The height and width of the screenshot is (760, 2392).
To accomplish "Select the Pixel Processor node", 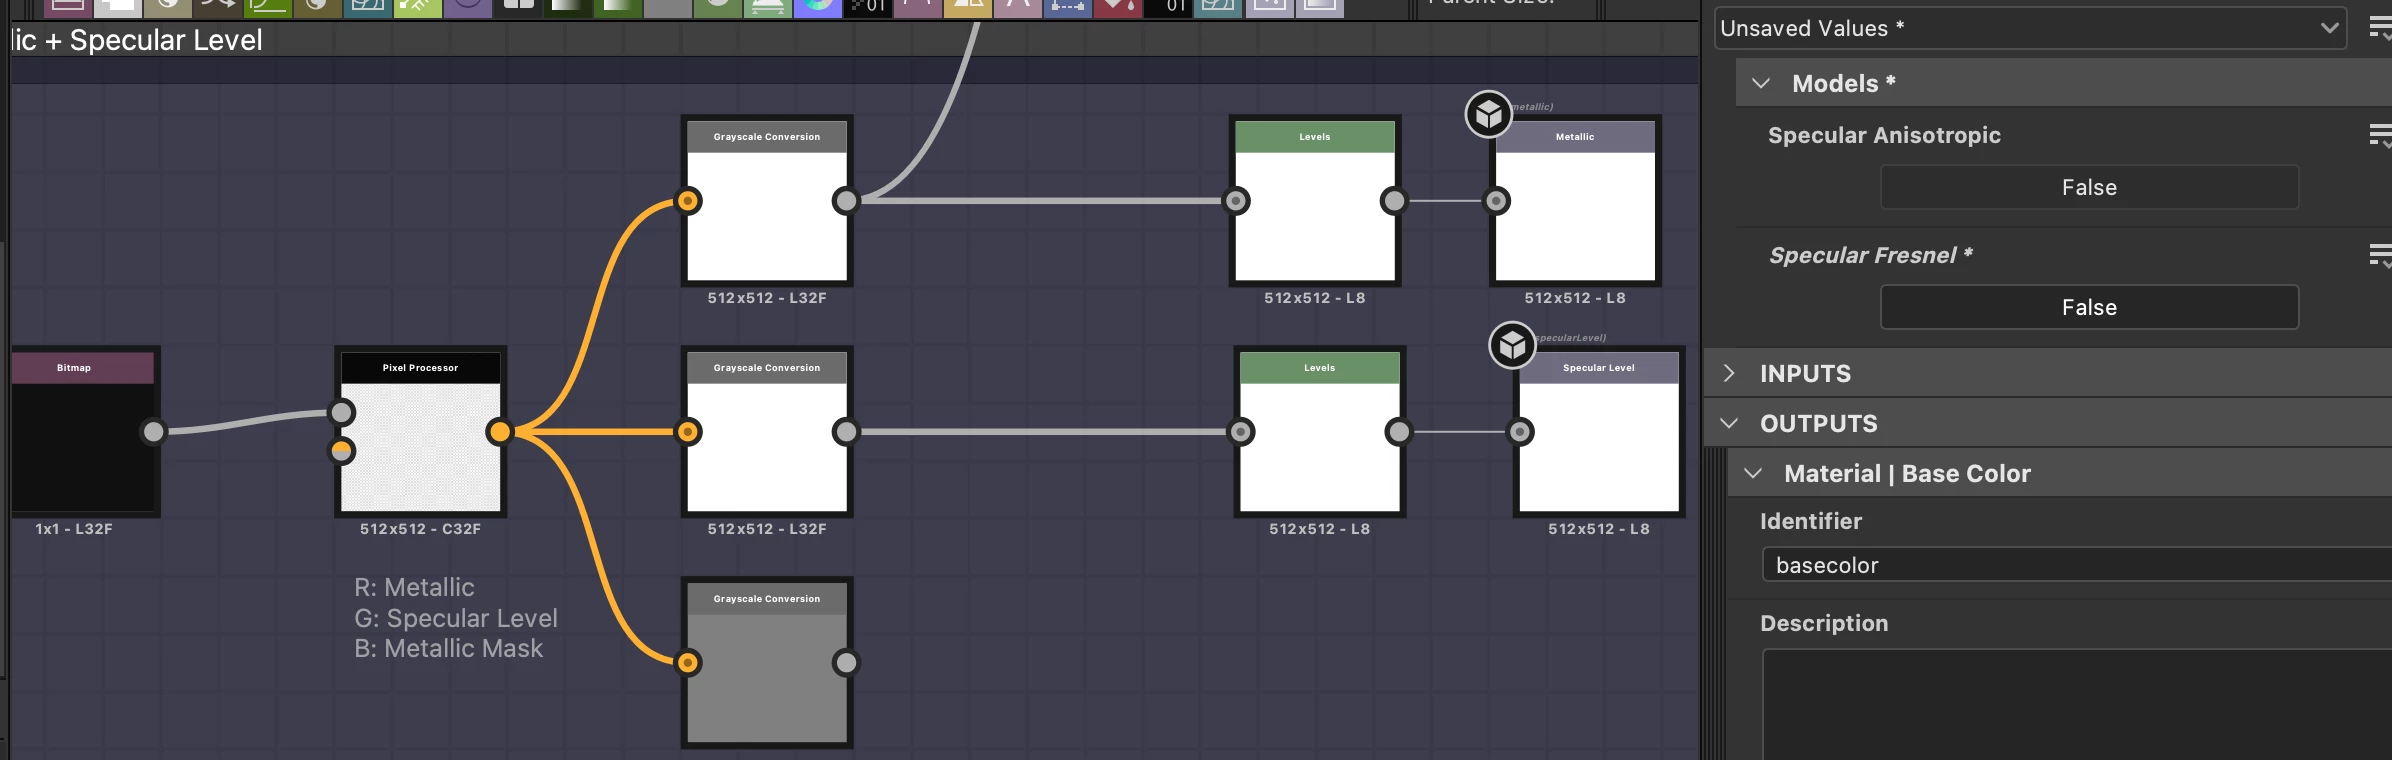I will (420, 431).
